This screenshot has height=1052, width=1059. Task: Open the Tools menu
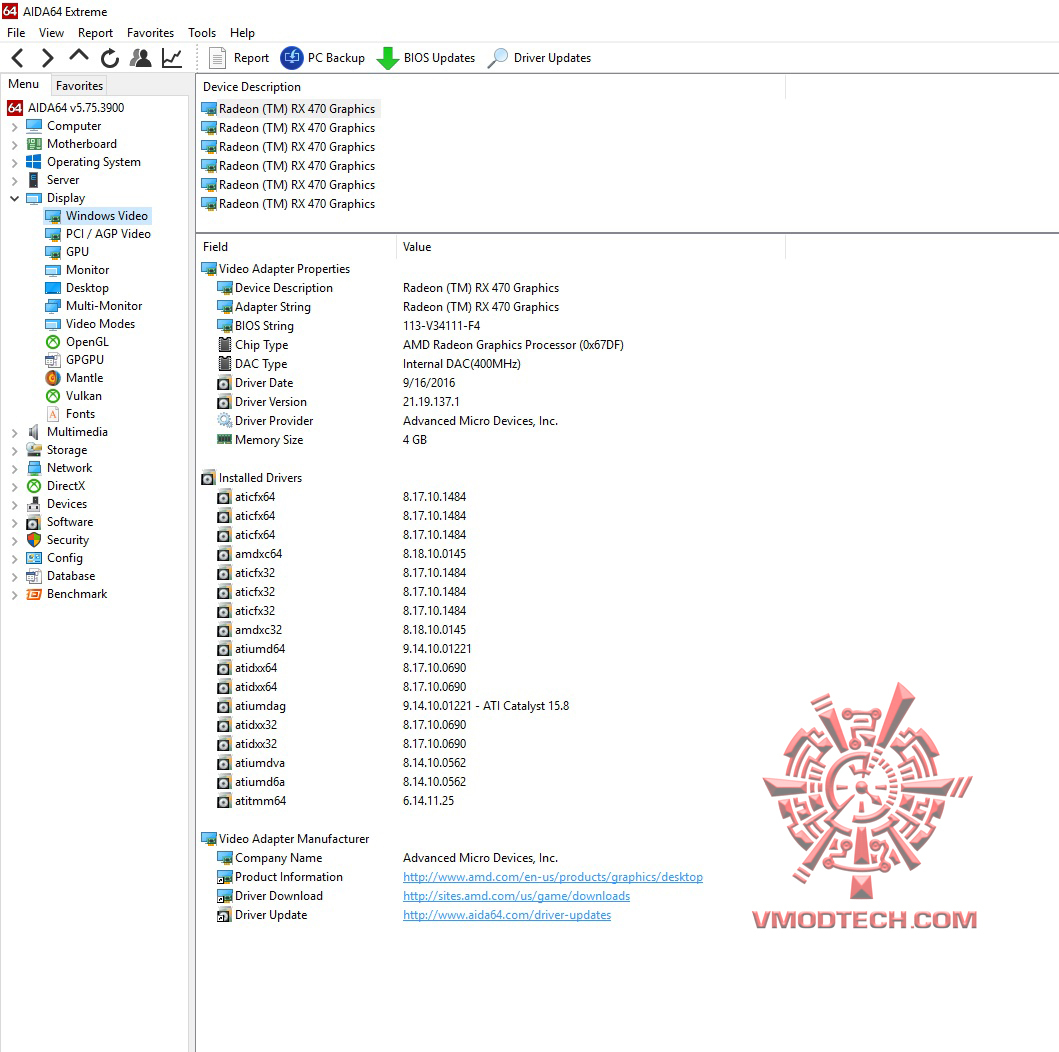[x=202, y=32]
